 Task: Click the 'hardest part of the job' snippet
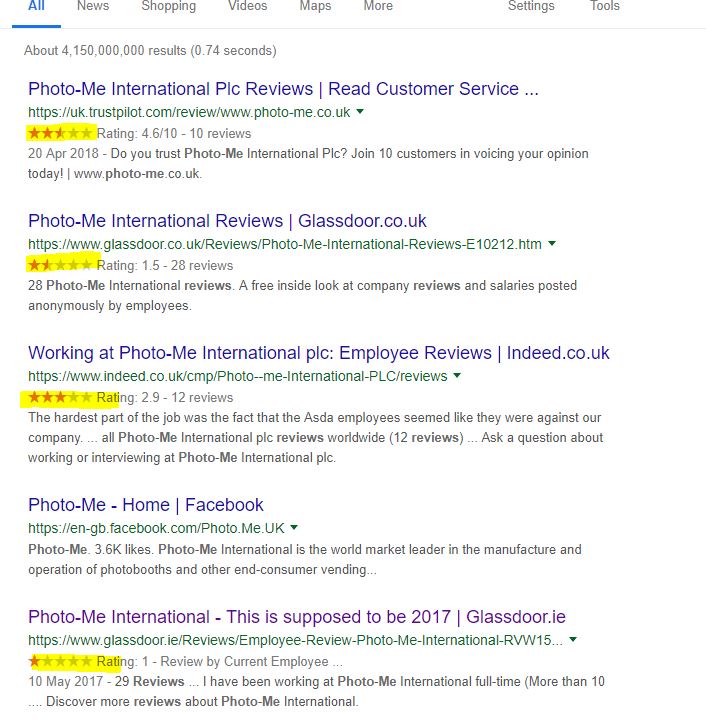(315, 438)
